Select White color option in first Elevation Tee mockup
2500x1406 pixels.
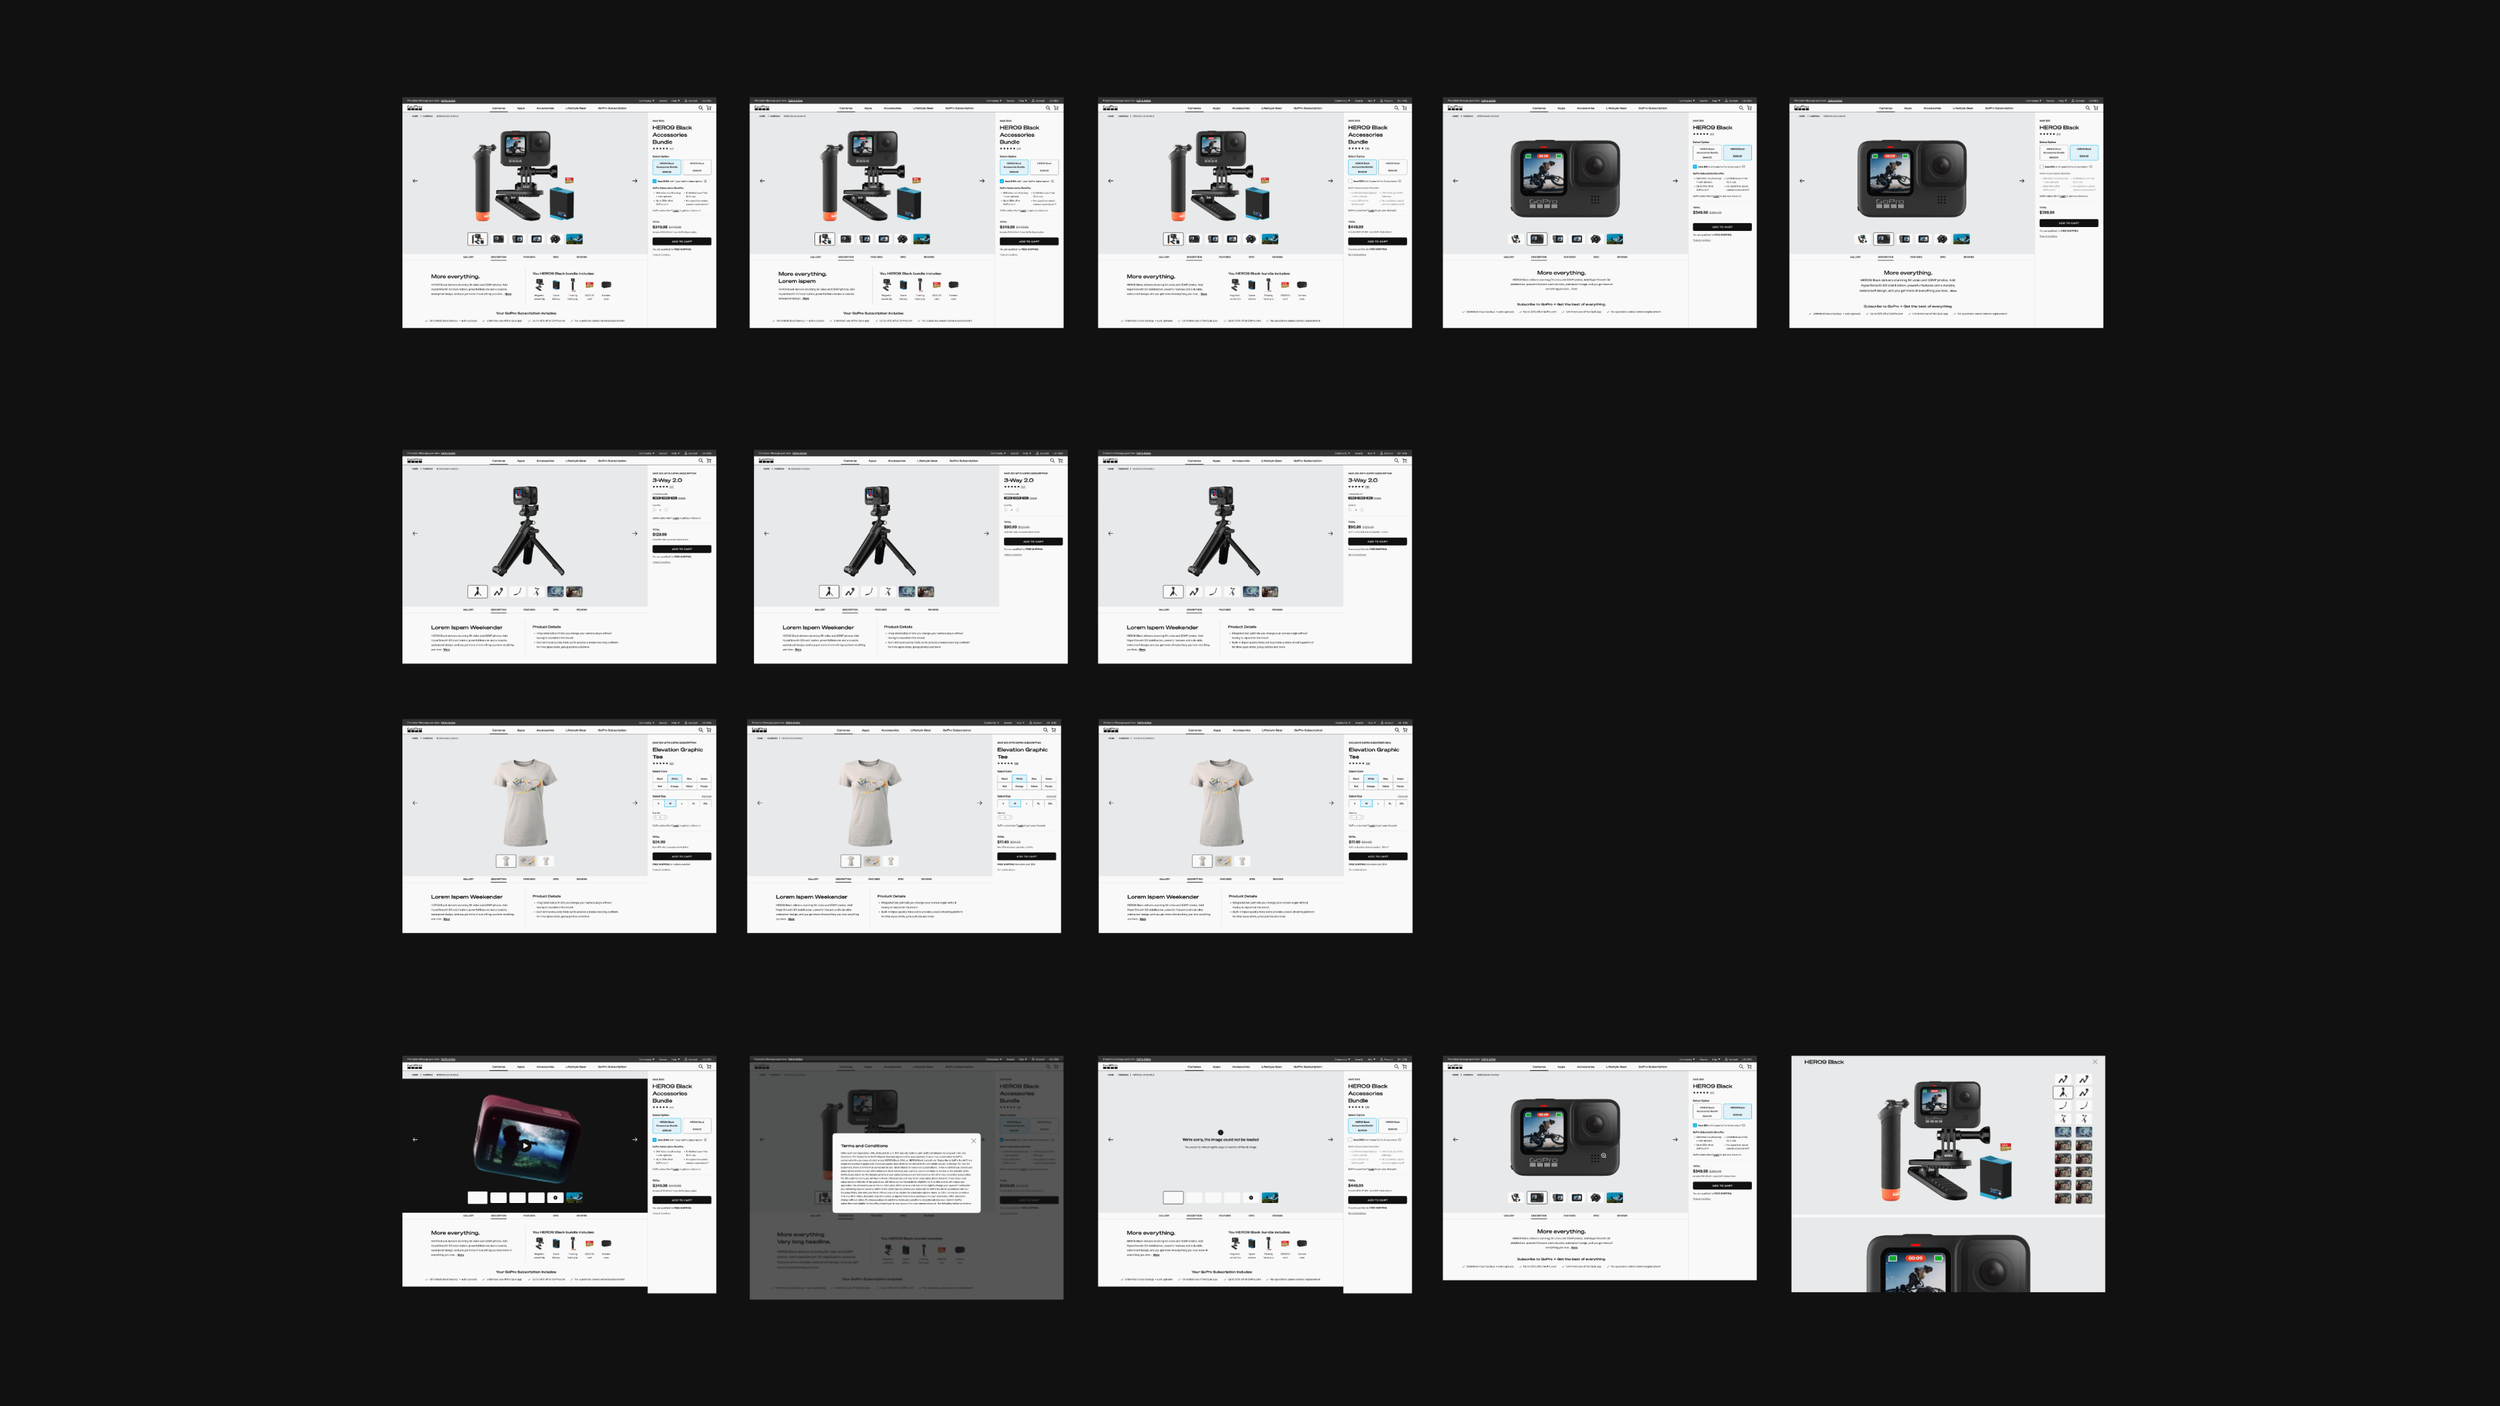pos(674,778)
